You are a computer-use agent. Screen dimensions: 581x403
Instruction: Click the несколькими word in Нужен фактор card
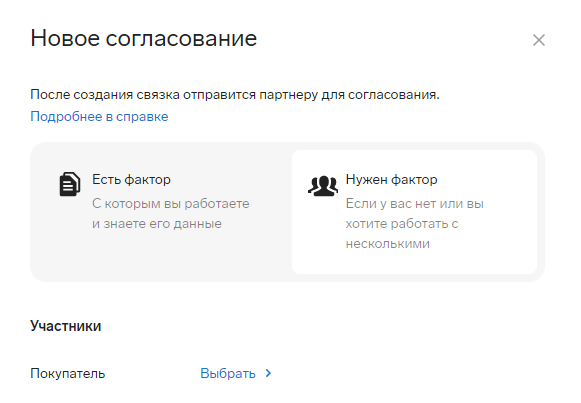388,244
